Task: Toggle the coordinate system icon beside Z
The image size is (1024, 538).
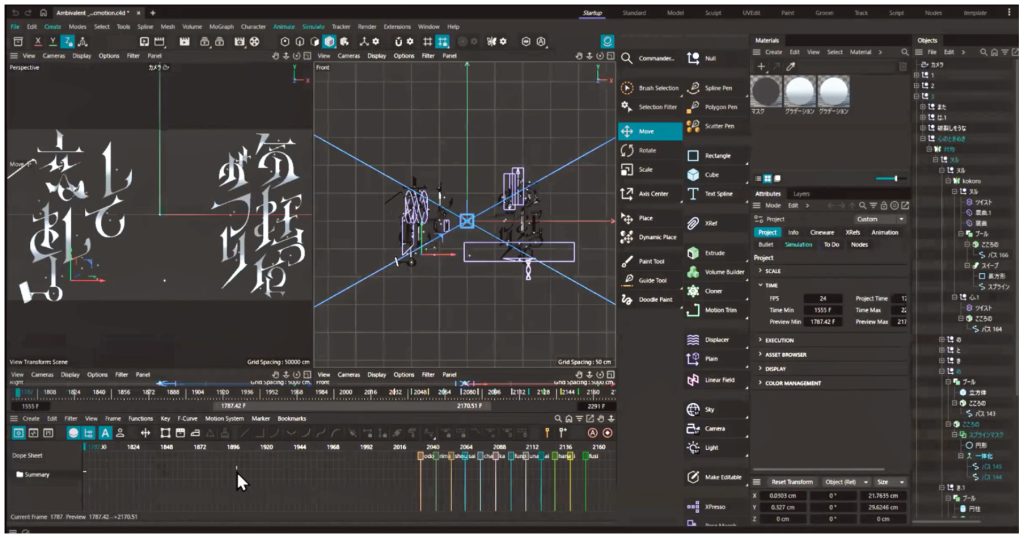Action: [82, 41]
